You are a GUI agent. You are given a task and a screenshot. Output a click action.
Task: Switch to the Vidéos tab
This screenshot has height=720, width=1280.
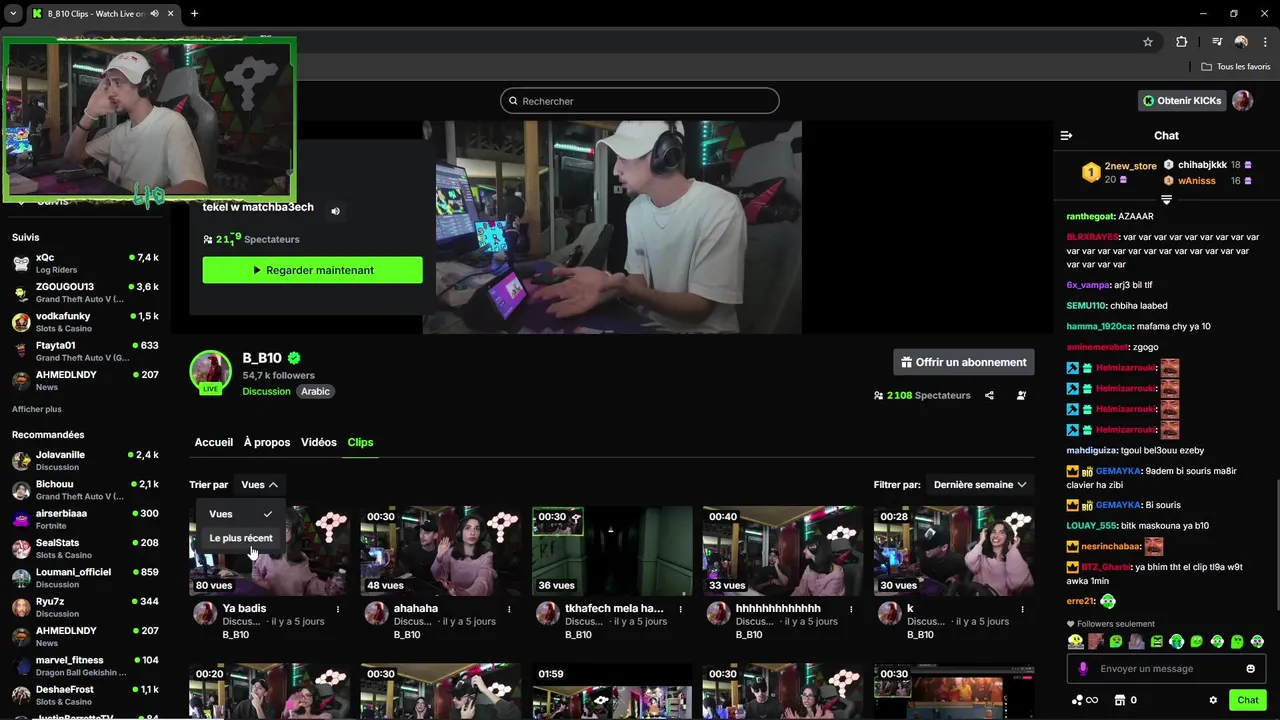pyautogui.click(x=319, y=442)
